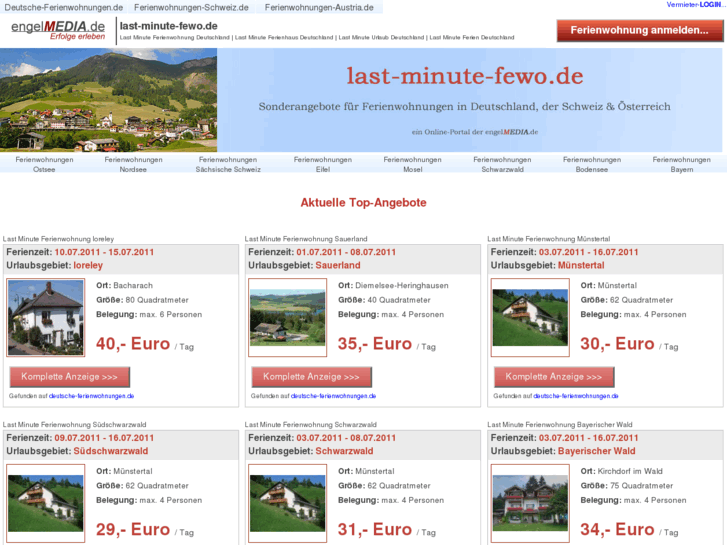Go to Ferienwohnungen Eifel
This screenshot has height=545, width=727.
coord(323,164)
